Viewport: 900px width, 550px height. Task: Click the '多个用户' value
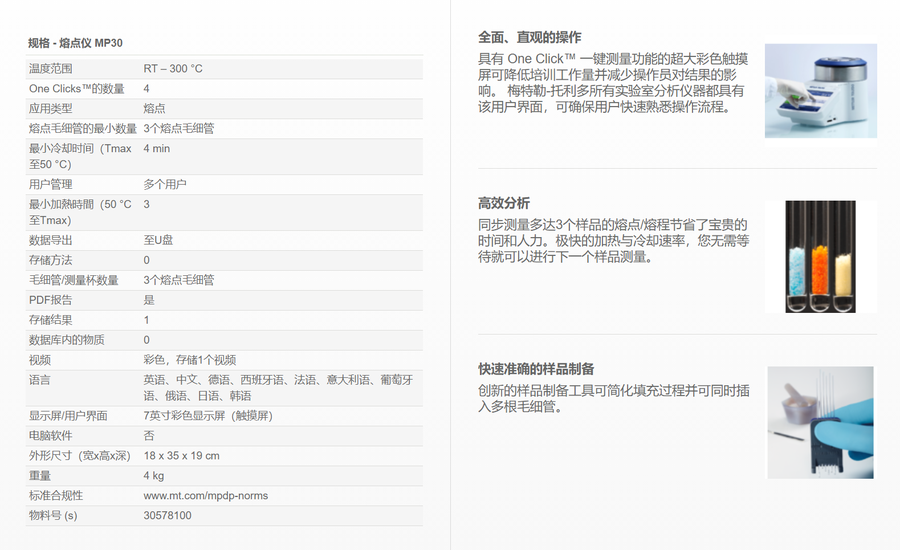pos(165,184)
